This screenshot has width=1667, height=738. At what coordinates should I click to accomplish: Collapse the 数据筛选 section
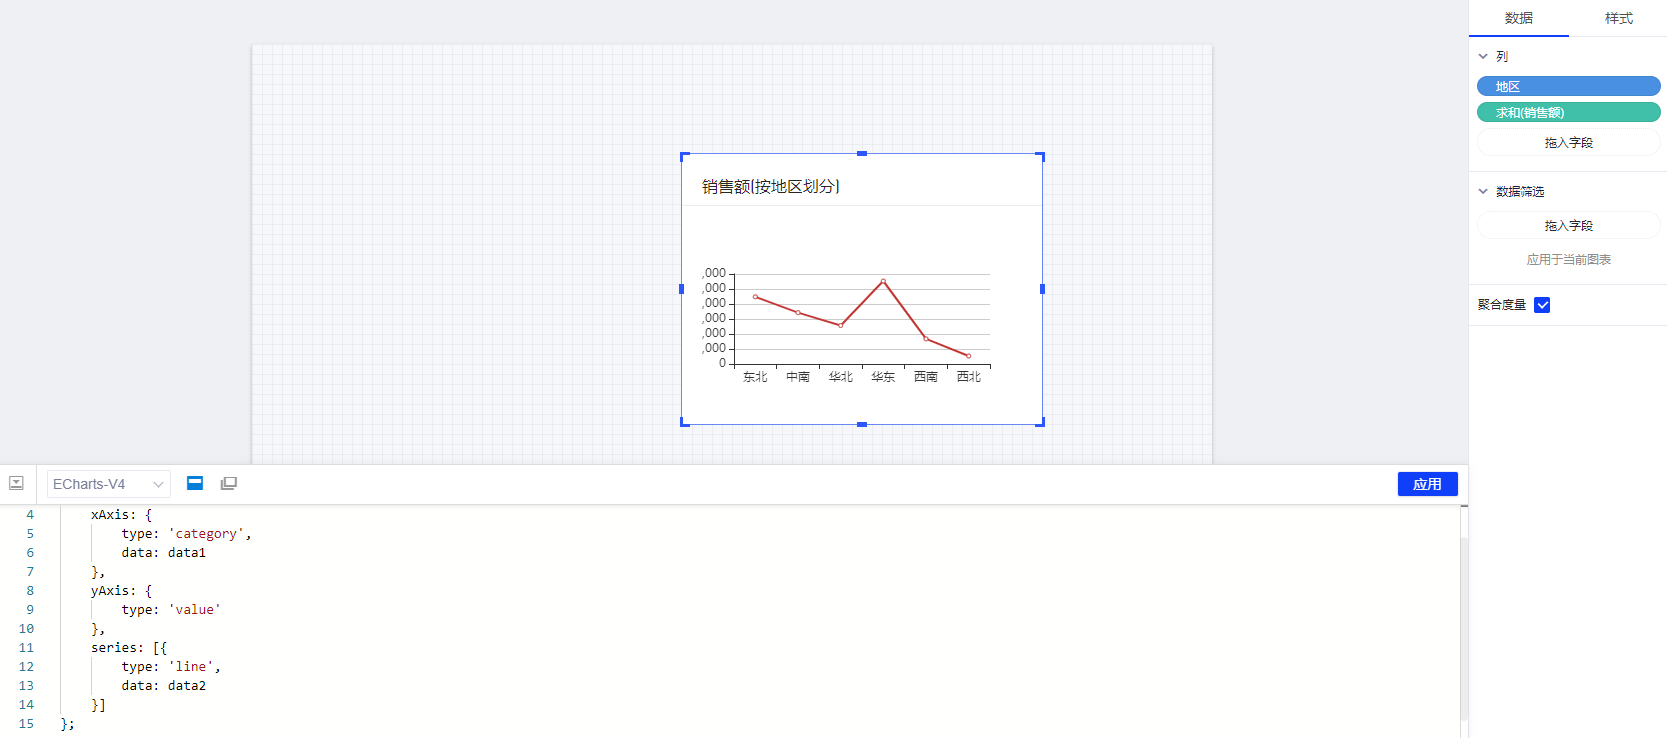click(x=1483, y=192)
